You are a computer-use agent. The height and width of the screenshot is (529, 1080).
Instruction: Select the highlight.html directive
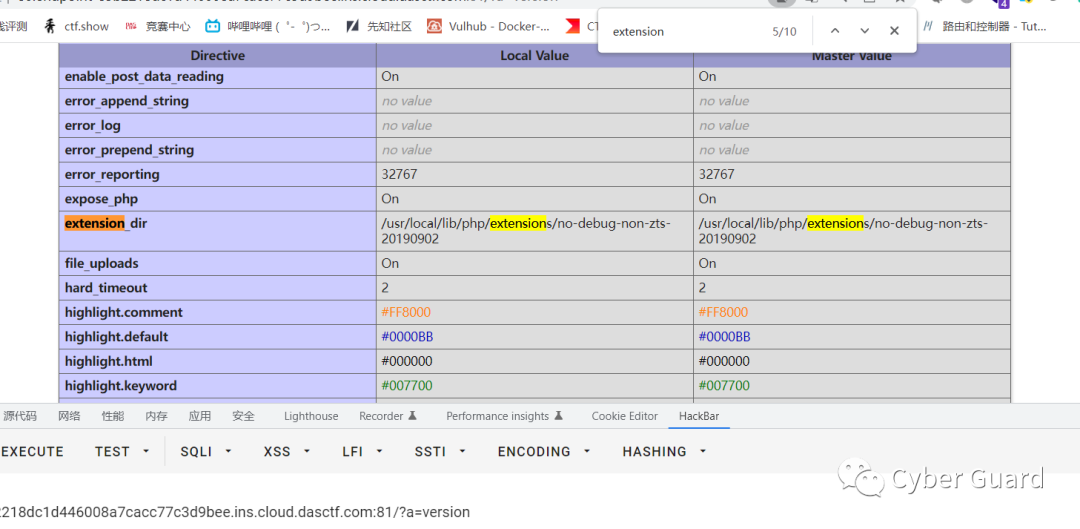pyautogui.click(x=218, y=362)
